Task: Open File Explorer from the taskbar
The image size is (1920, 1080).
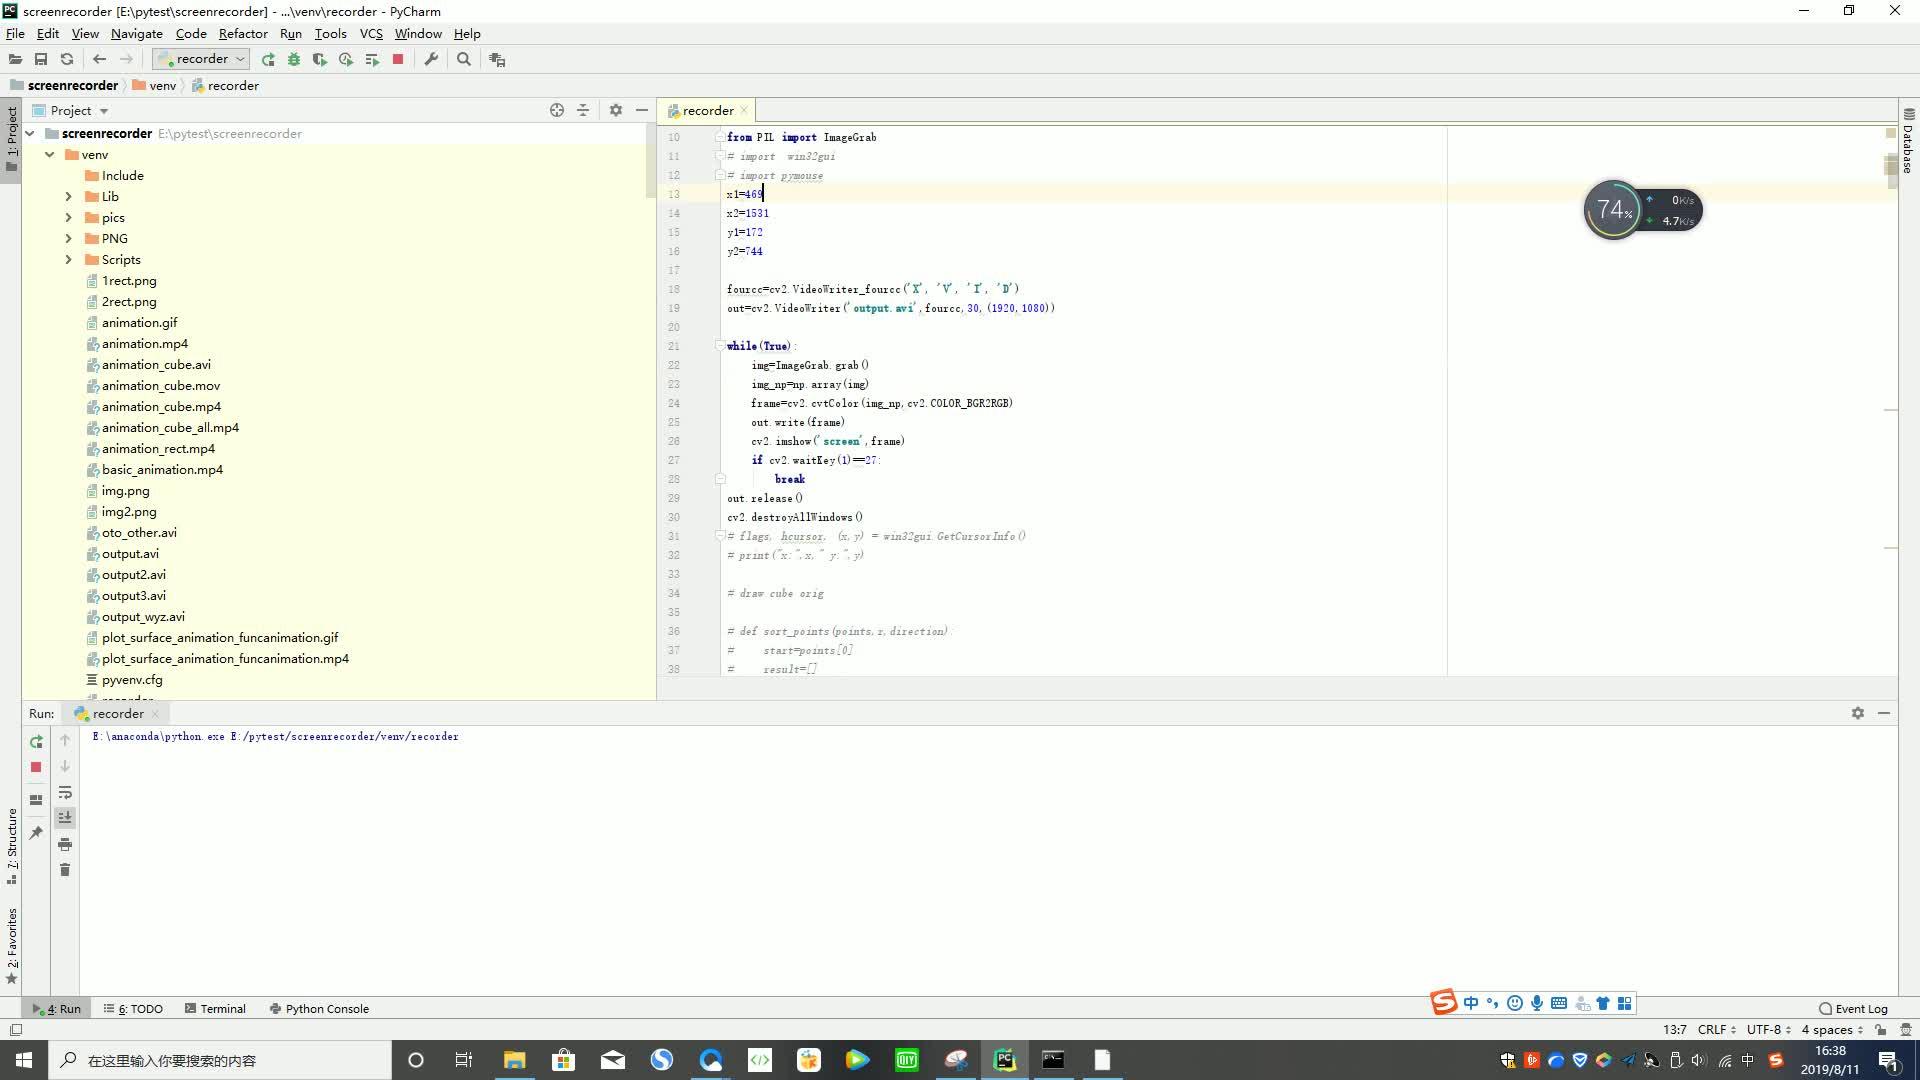Action: coord(514,1060)
